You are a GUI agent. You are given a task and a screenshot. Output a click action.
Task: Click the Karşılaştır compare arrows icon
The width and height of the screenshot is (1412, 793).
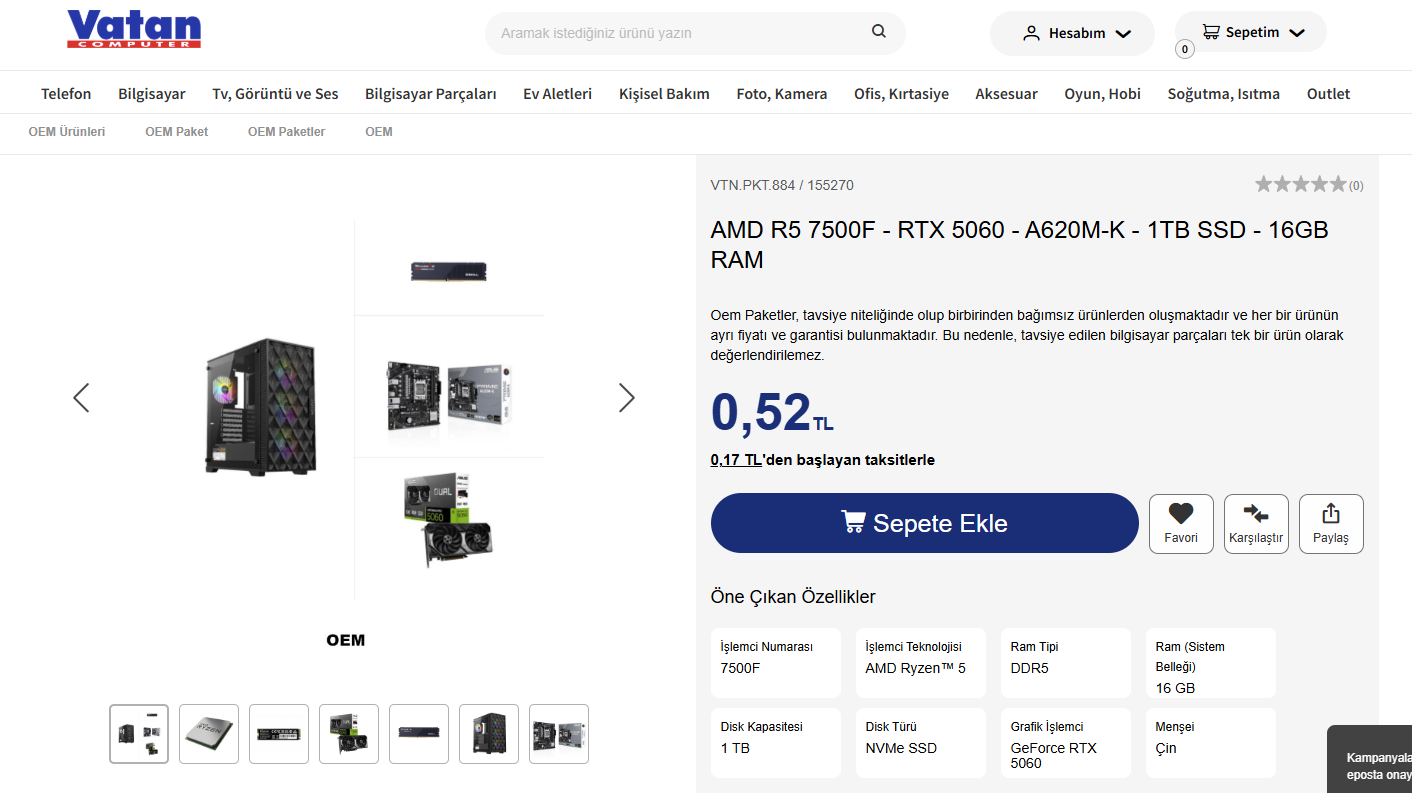(1256, 513)
